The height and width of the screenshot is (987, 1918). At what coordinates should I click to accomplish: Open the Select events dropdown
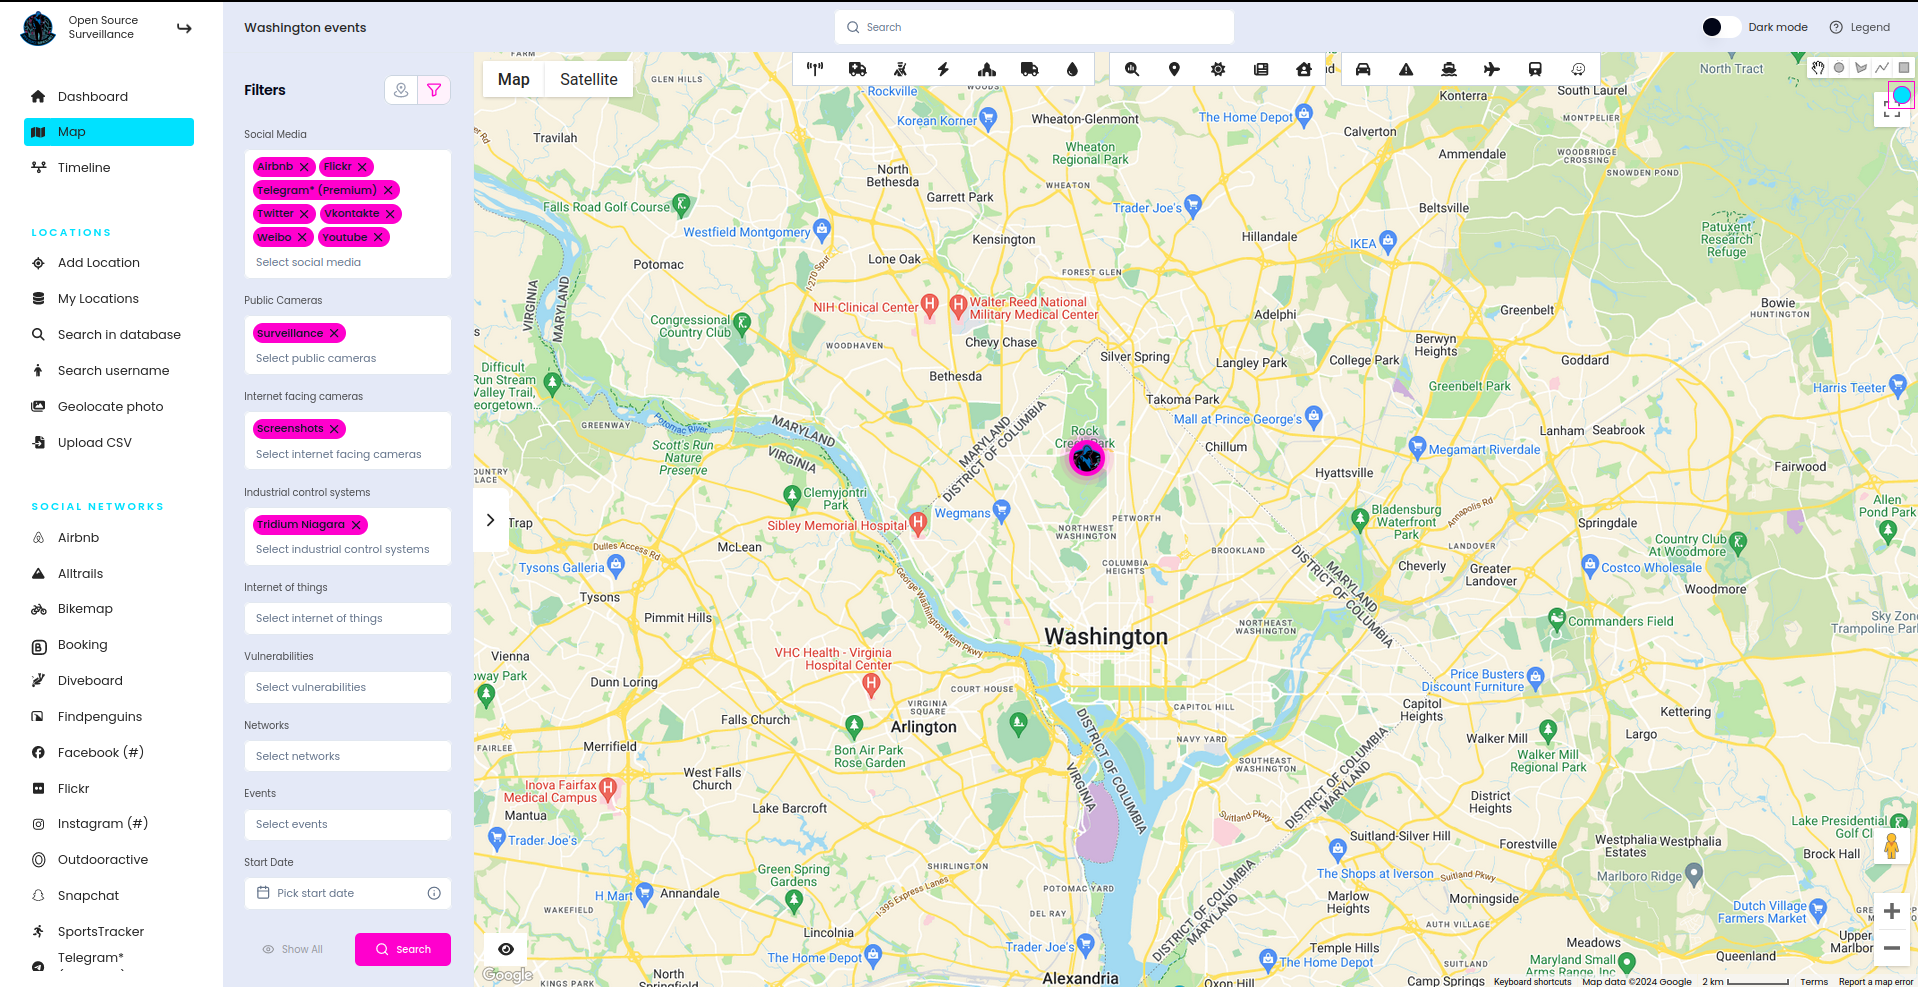pyautogui.click(x=347, y=824)
